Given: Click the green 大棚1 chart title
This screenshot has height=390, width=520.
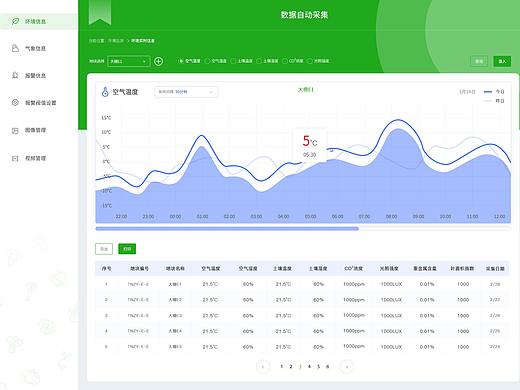Looking at the screenshot, I should click(306, 90).
